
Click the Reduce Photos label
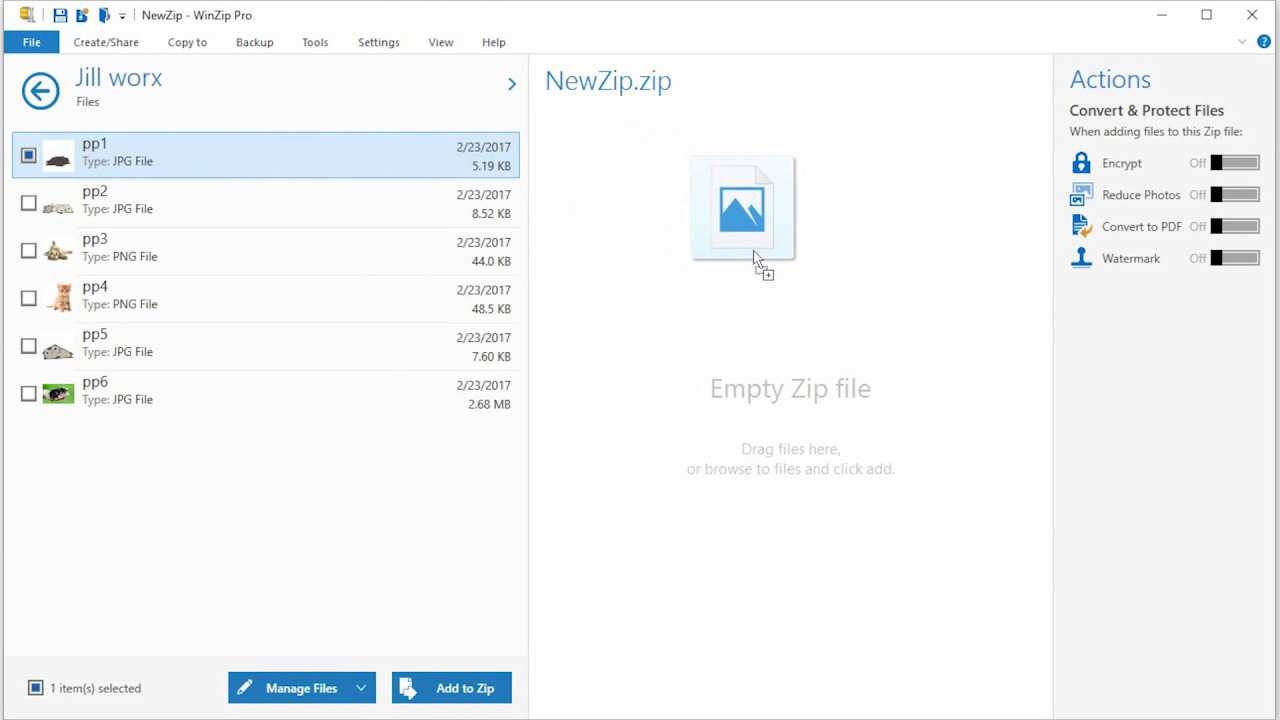pyautogui.click(x=1141, y=195)
